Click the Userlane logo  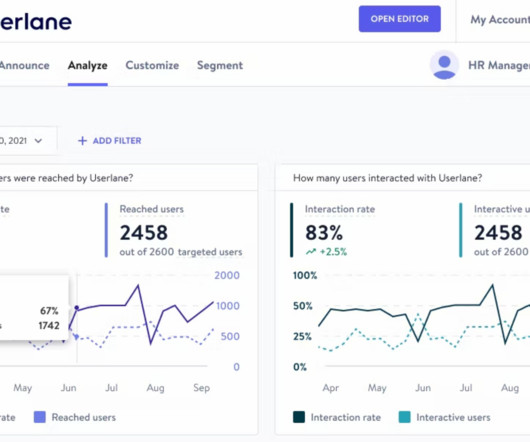pos(36,22)
